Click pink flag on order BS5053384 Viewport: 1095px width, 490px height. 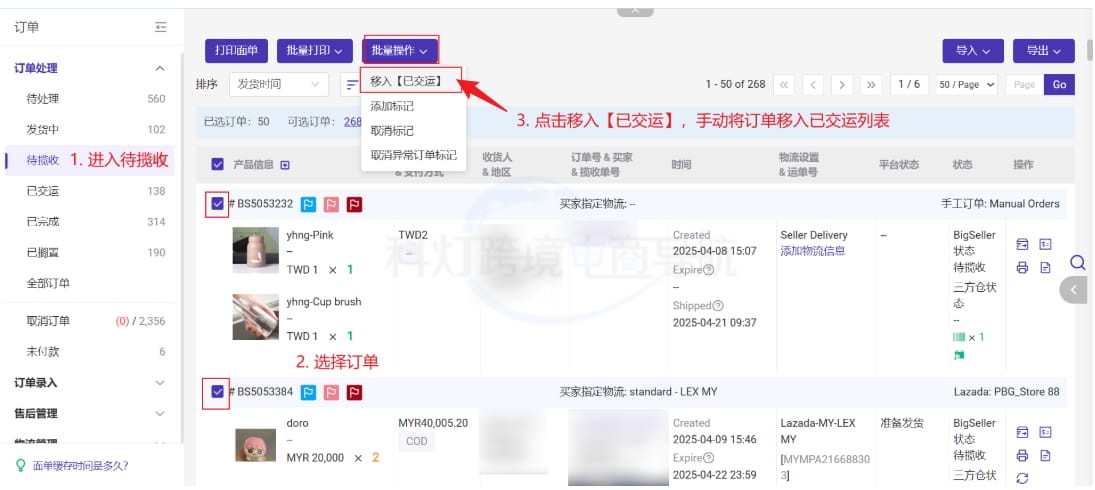(331, 392)
